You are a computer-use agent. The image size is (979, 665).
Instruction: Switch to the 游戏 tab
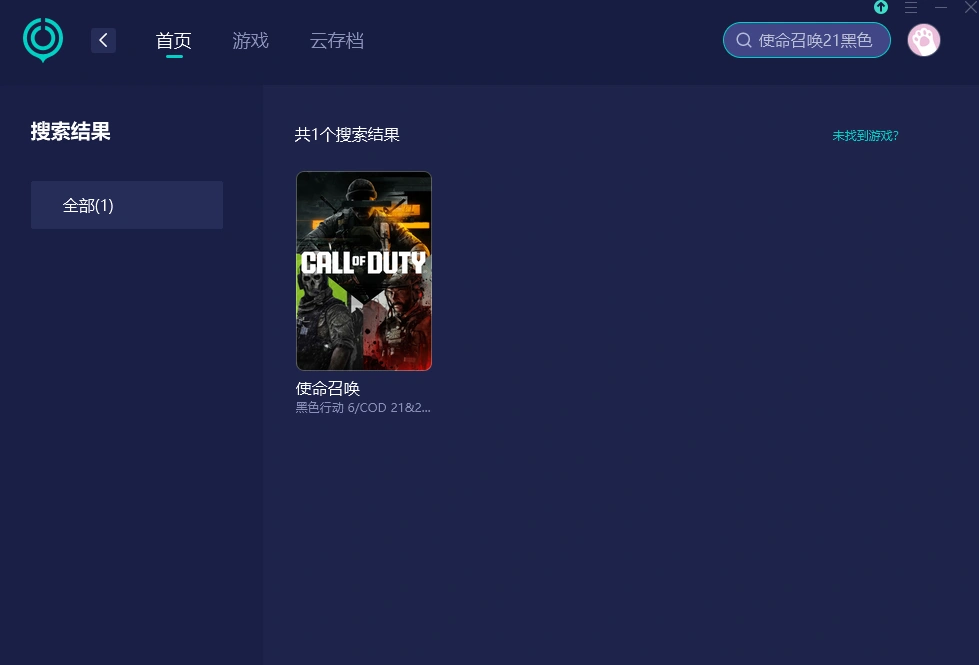pos(250,40)
